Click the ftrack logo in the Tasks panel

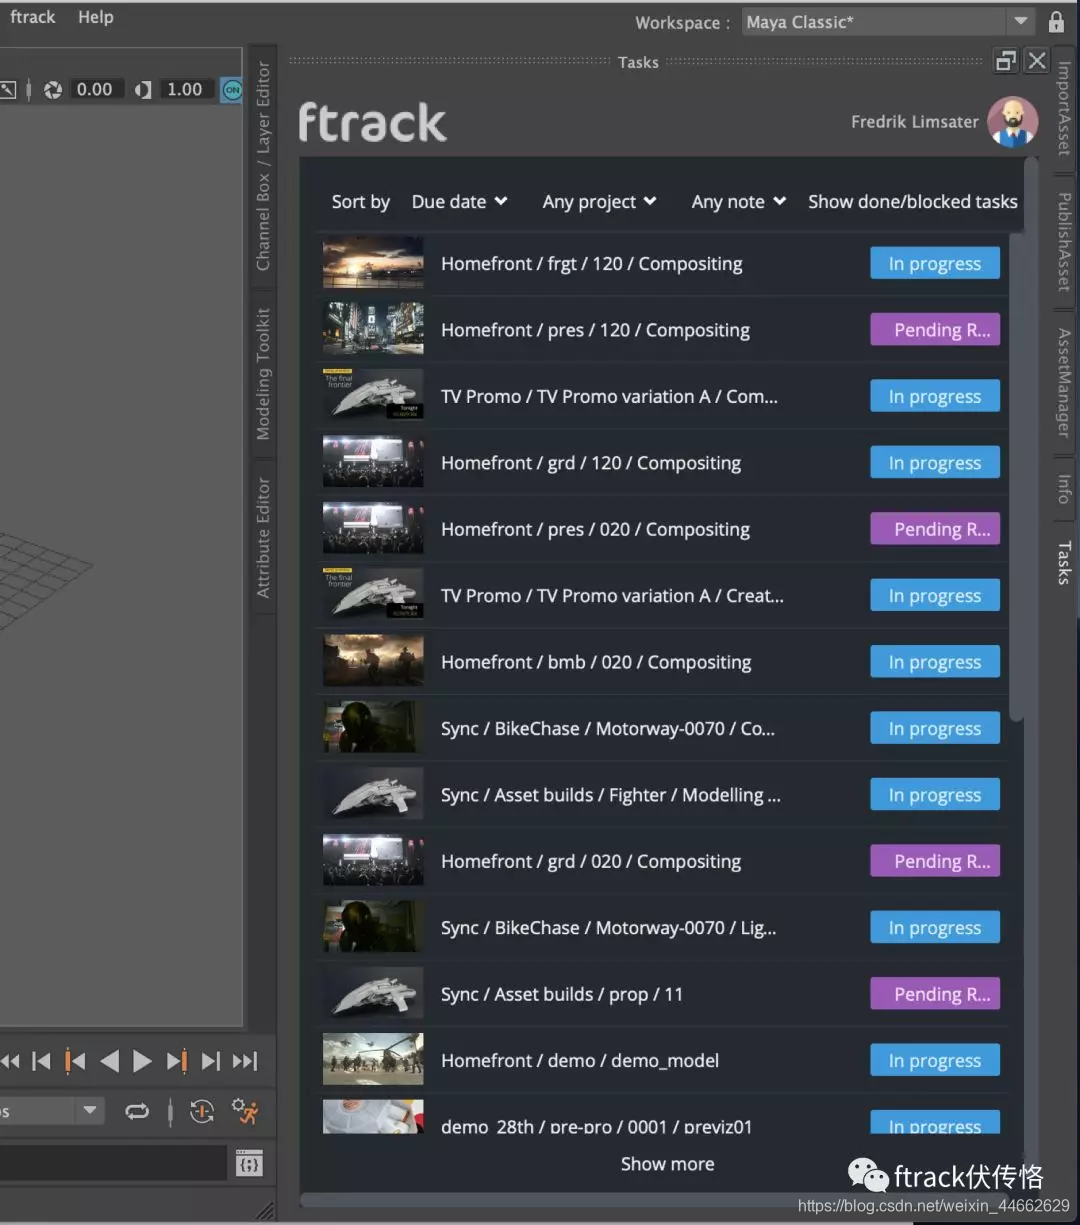(x=372, y=123)
